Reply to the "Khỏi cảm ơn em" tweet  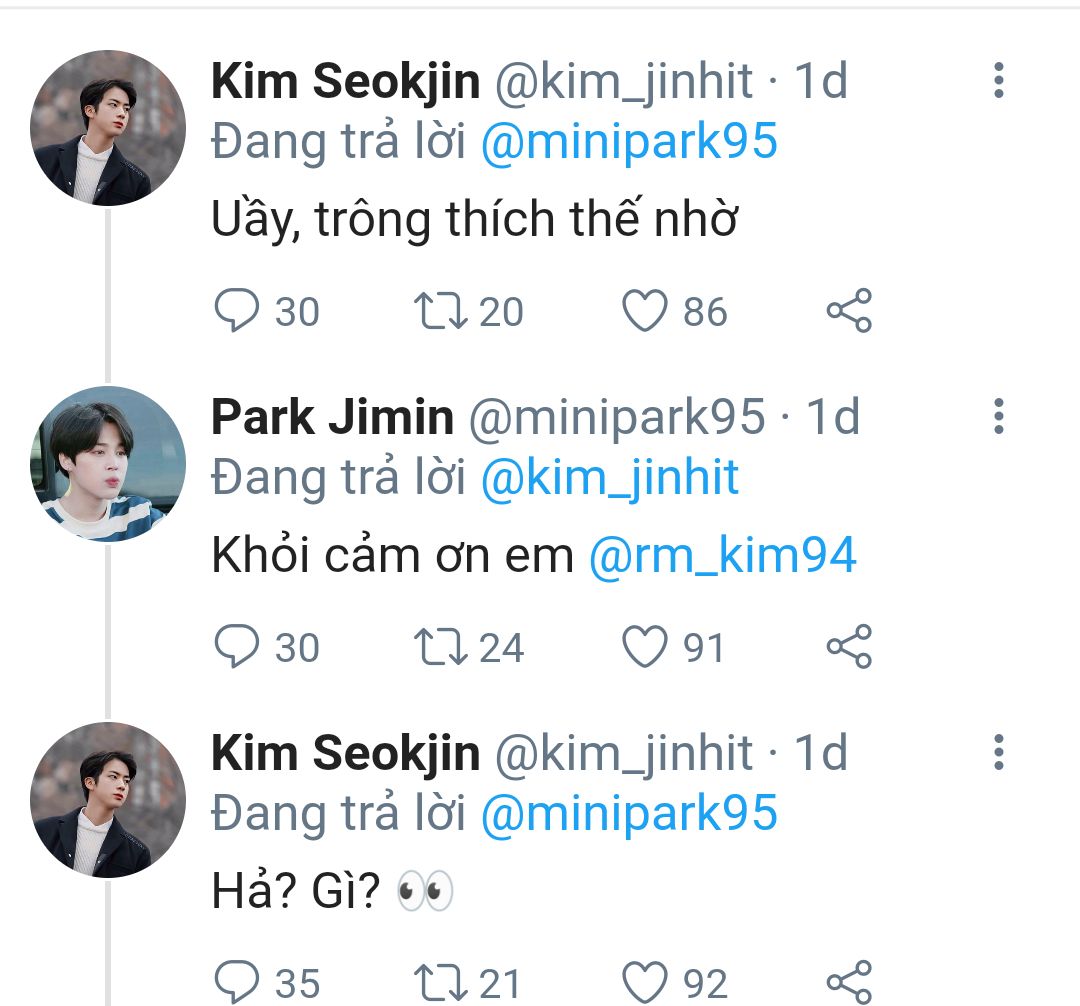coord(237,647)
